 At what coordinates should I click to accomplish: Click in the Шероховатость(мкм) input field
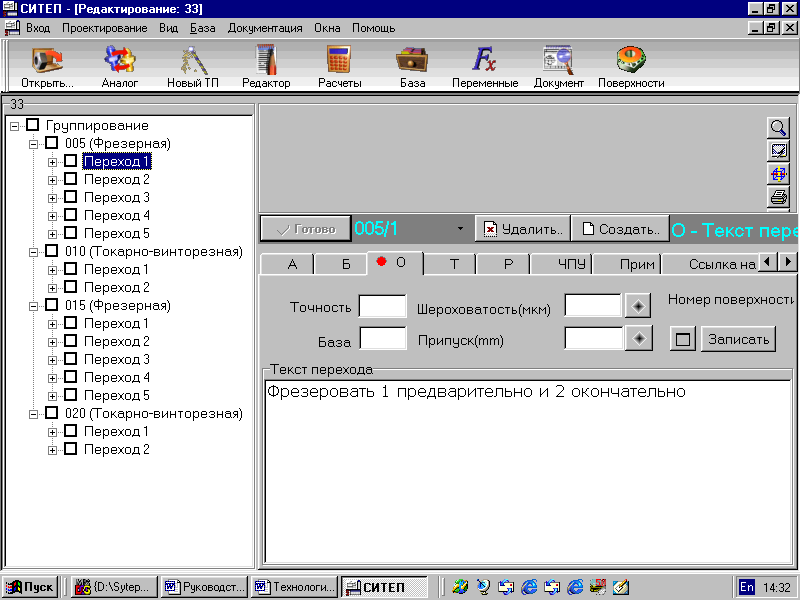593,306
